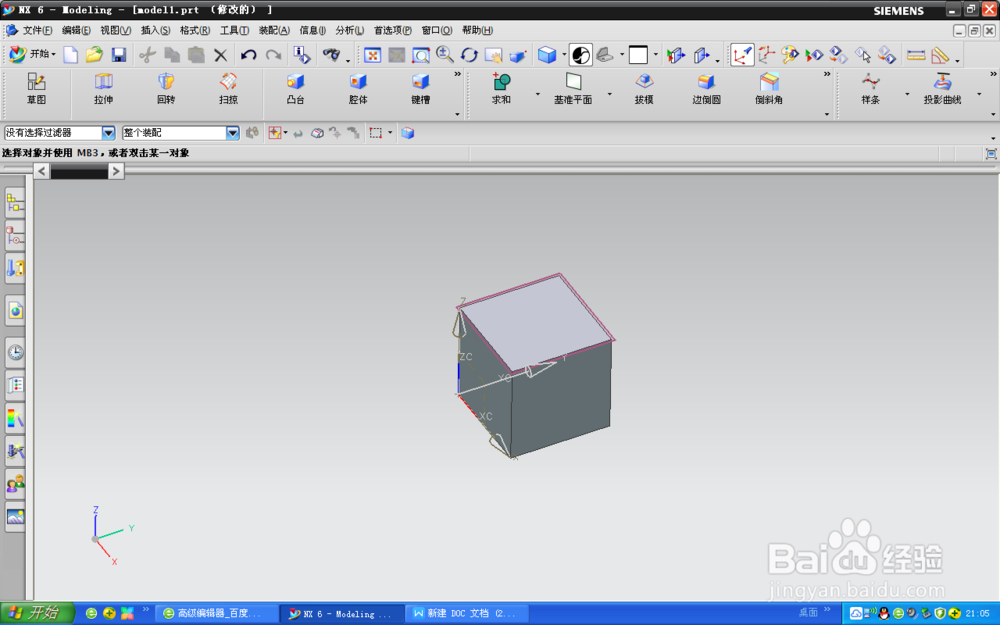Click resource bar right arrow button
This screenshot has height=625, width=1000.
tap(116, 171)
